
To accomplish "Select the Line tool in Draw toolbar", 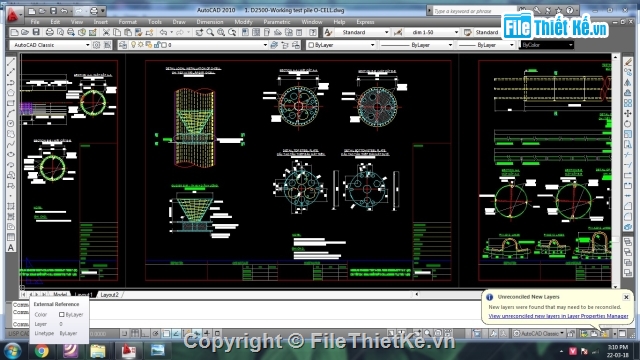I will (x=11, y=62).
